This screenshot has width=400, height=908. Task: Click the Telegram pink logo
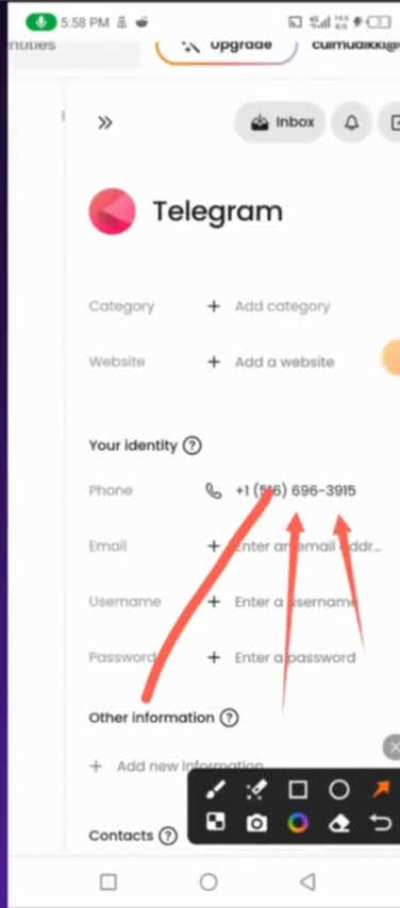click(112, 211)
